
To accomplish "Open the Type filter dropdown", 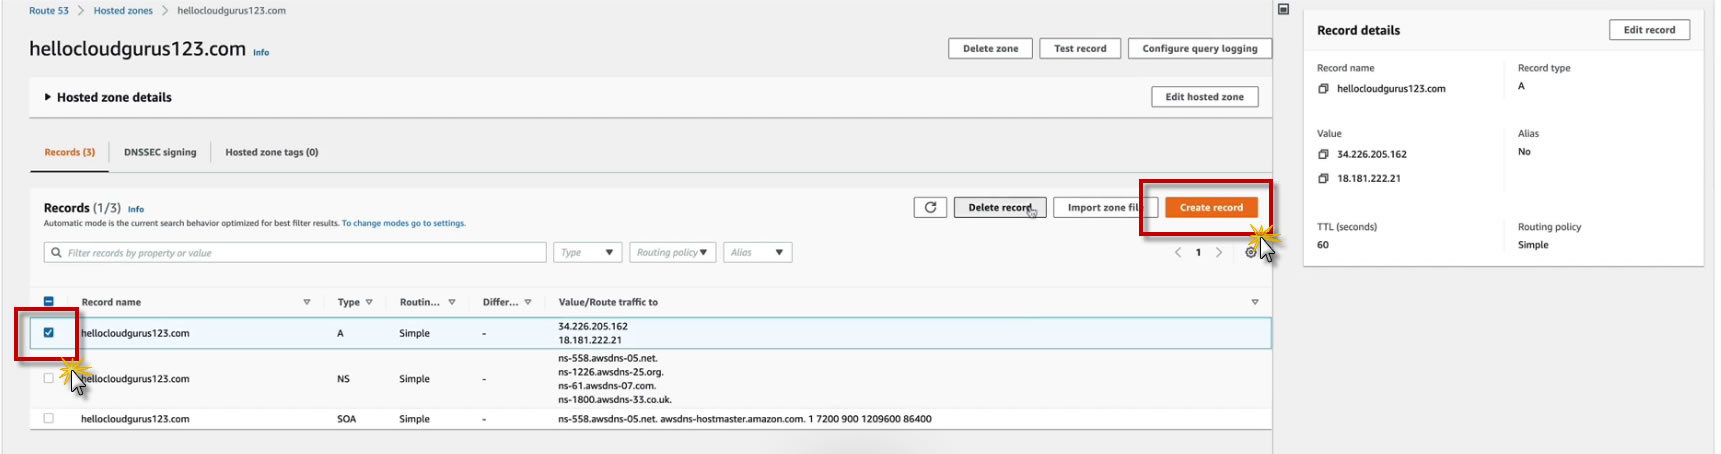I will 588,252.
